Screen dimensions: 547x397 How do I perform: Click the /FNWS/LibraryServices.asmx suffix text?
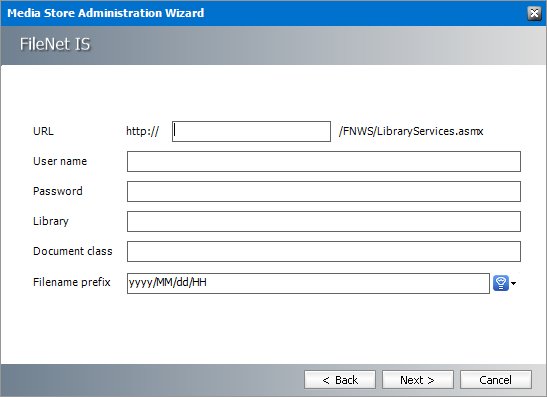click(411, 131)
